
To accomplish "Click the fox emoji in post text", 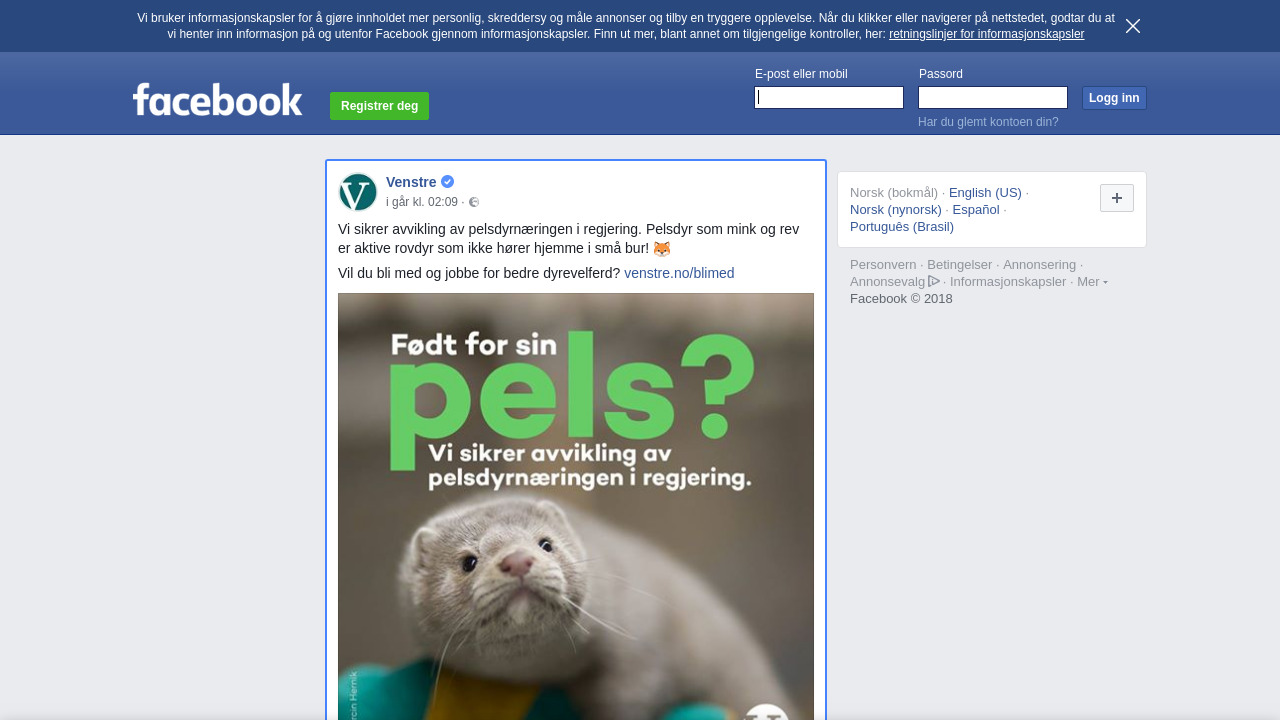I will pyautogui.click(x=662, y=249).
